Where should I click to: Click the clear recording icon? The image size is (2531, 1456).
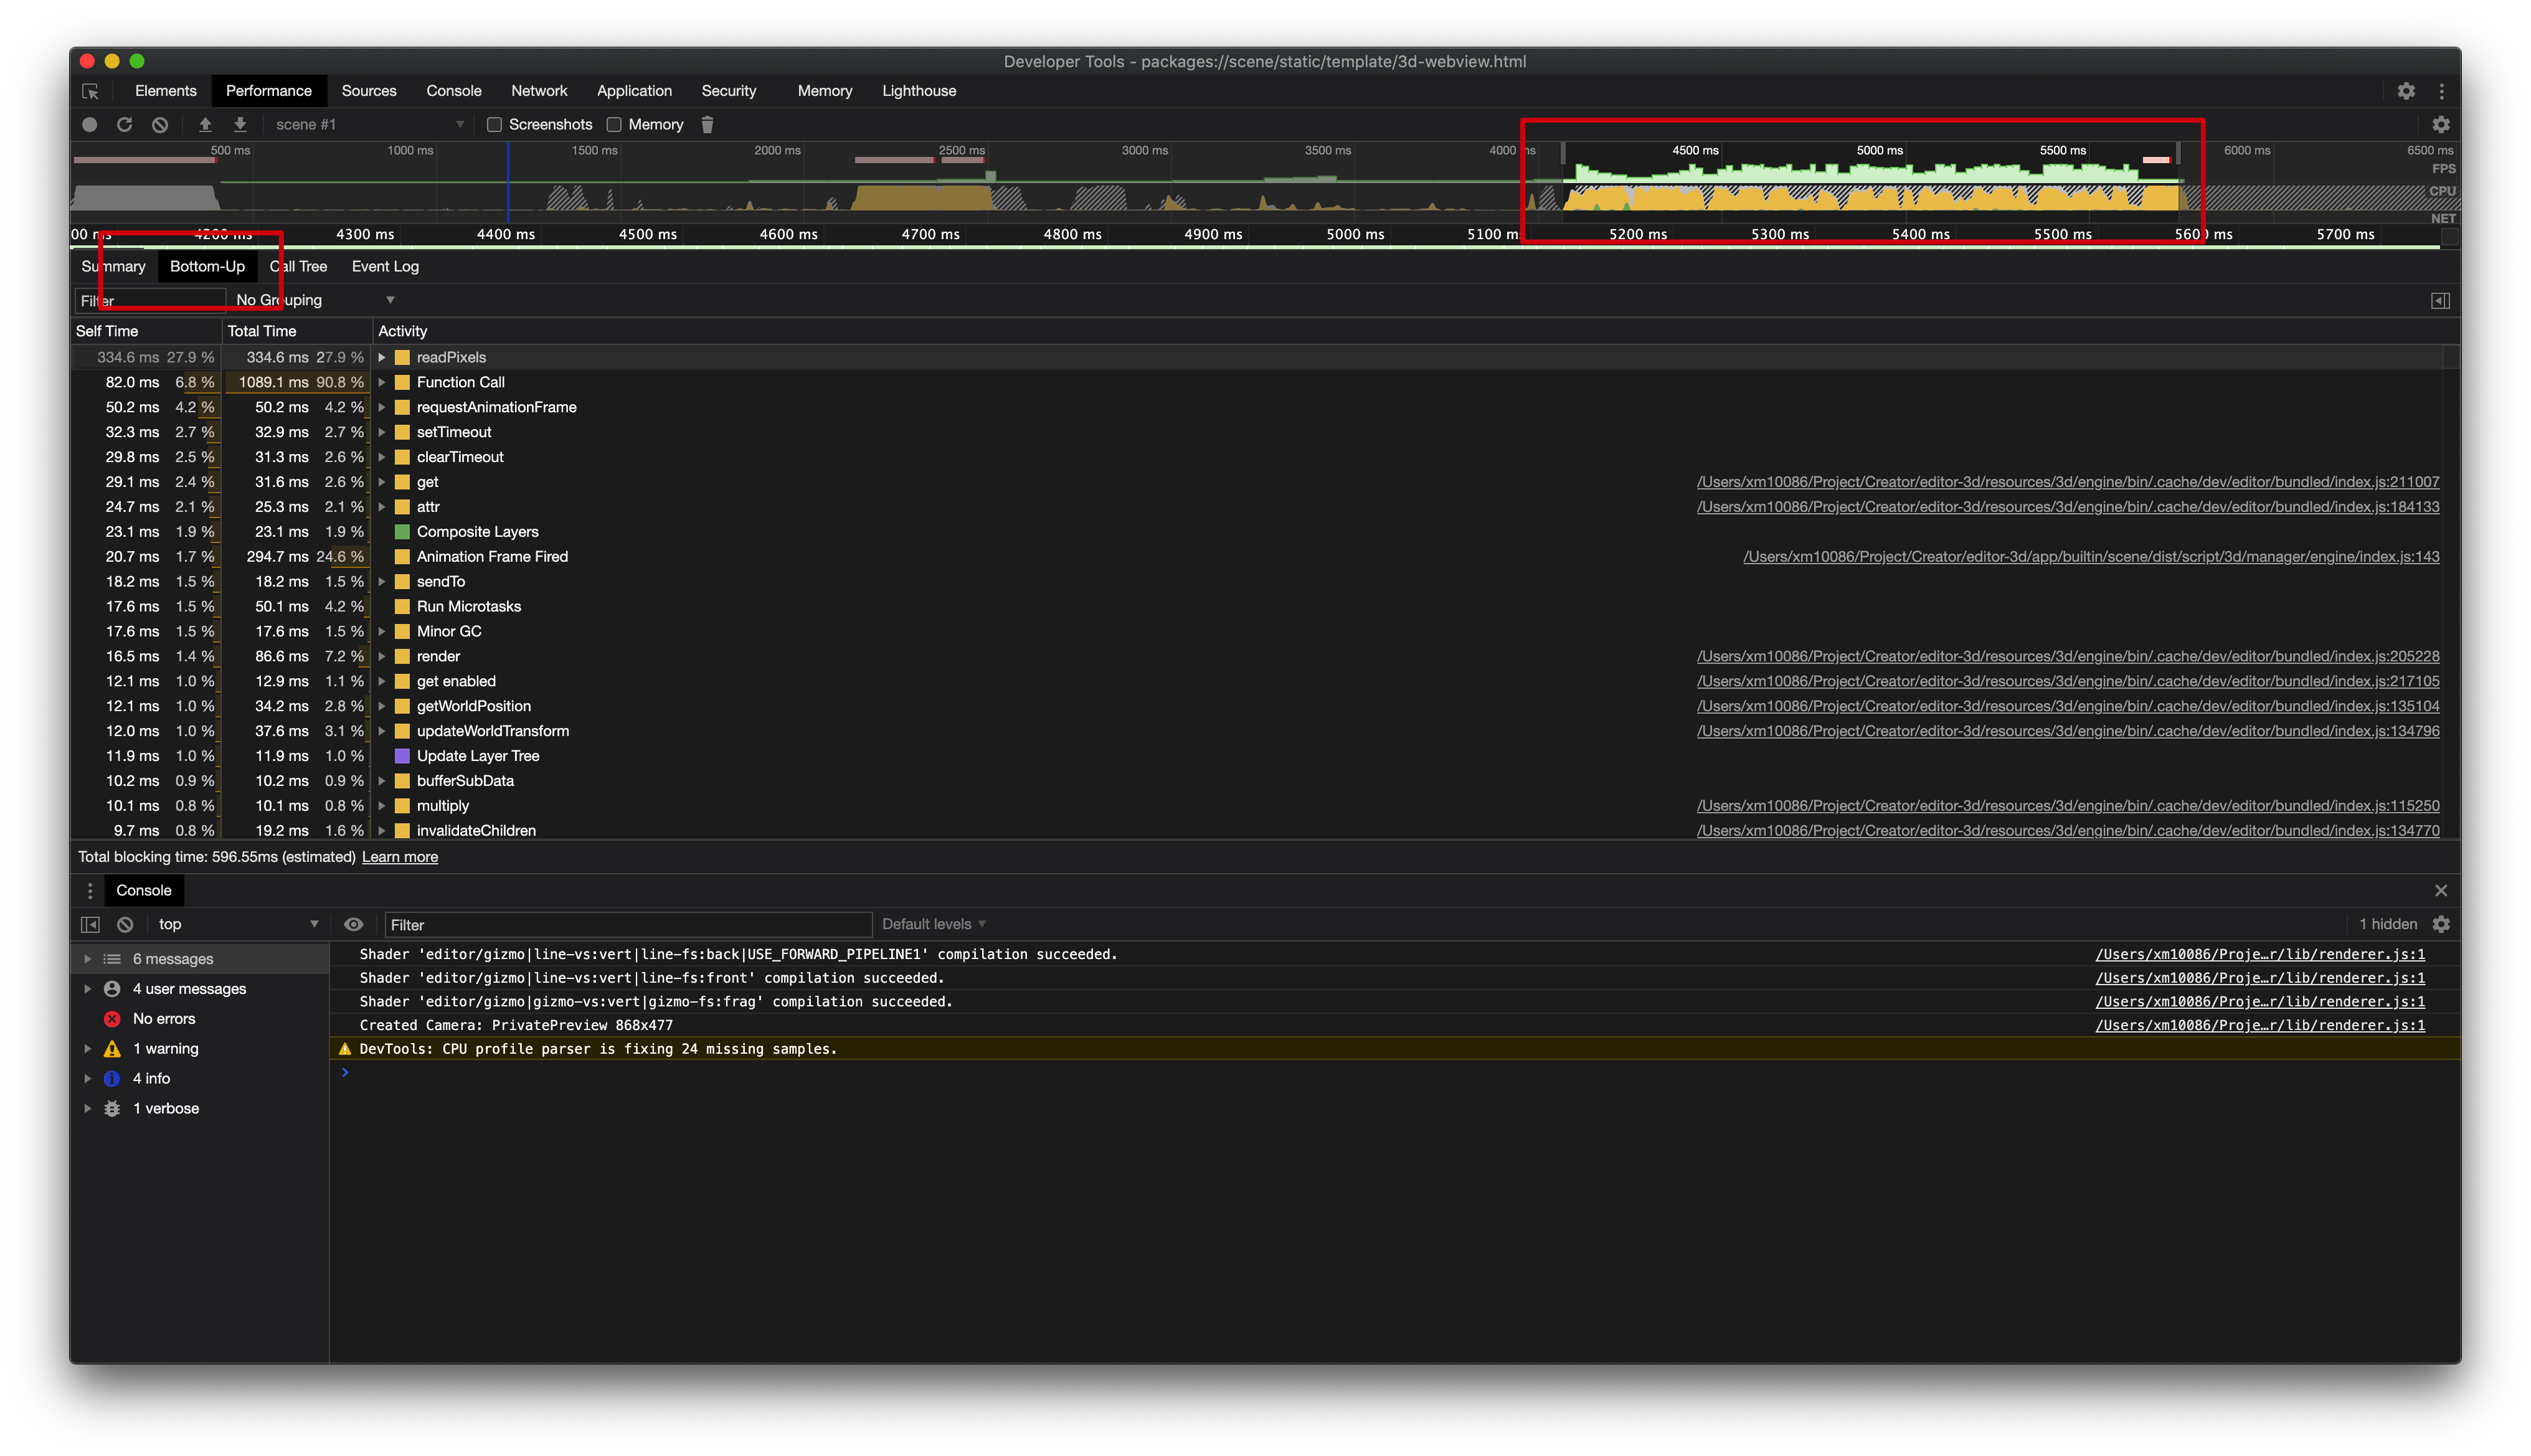(x=160, y=125)
